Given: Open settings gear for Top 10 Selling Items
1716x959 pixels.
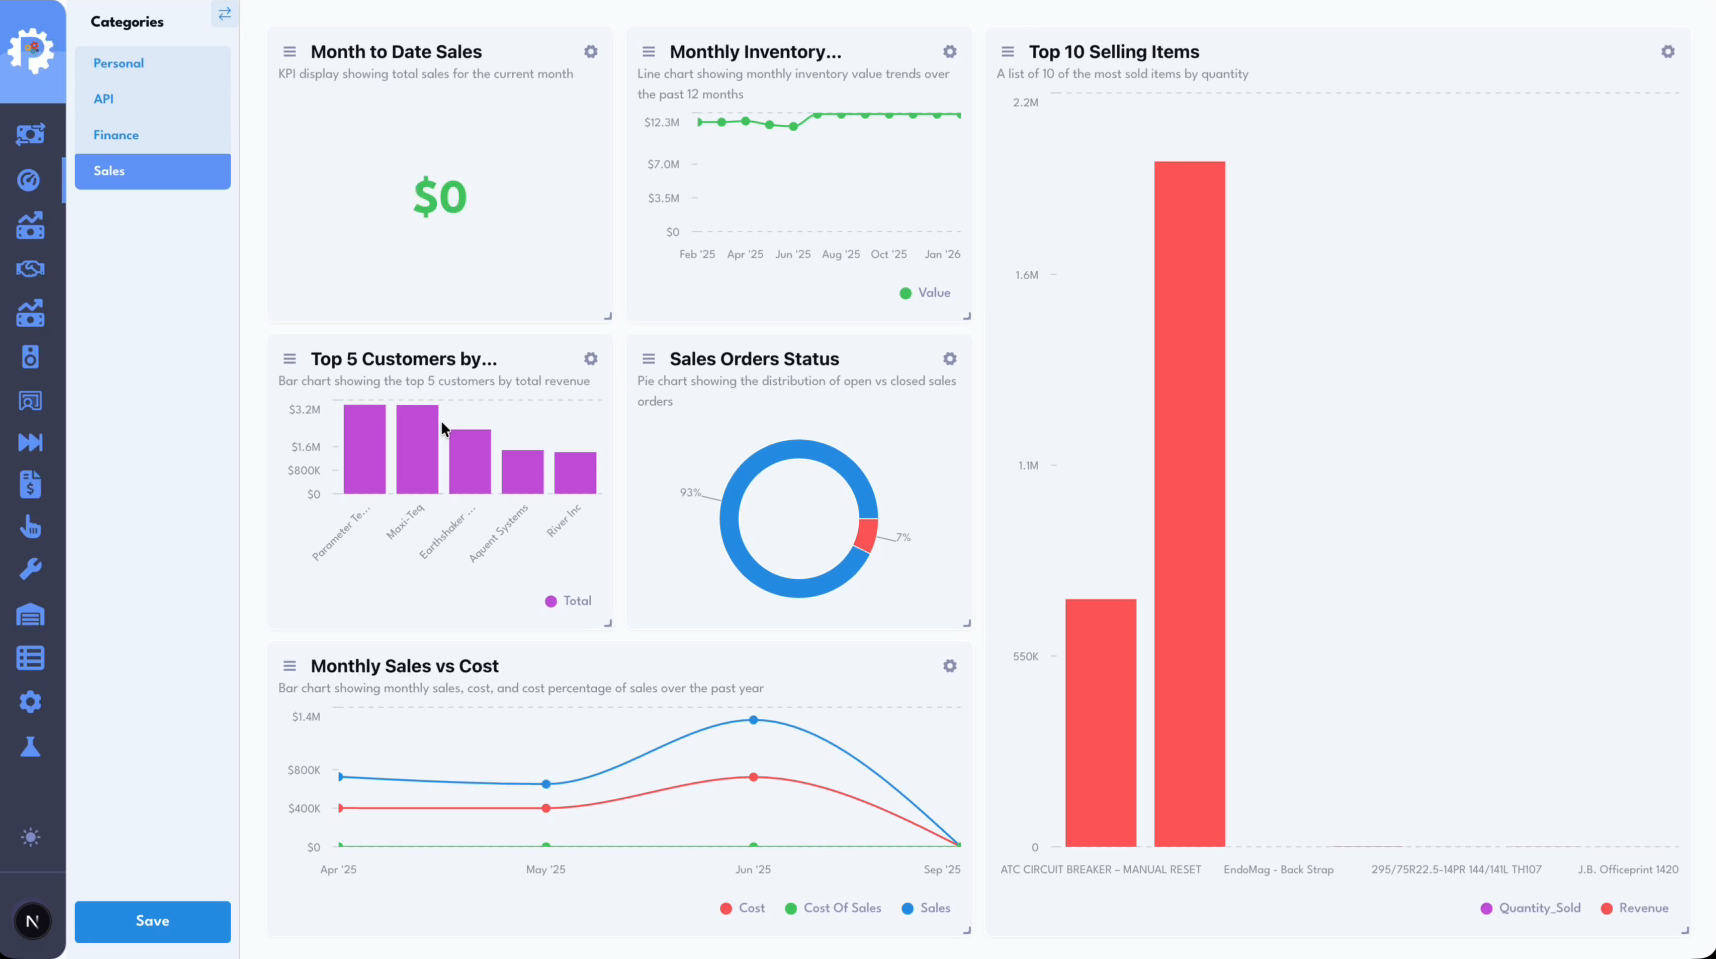Looking at the screenshot, I should point(1667,51).
